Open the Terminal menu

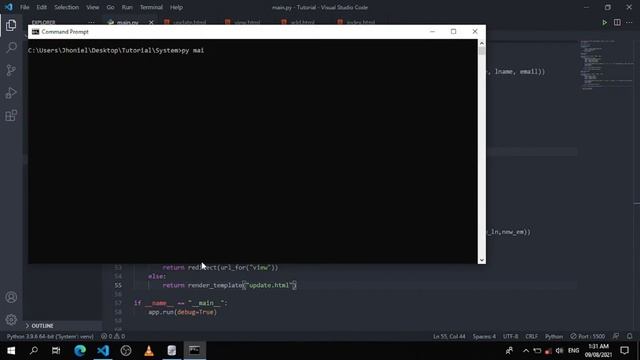click(x=151, y=7)
